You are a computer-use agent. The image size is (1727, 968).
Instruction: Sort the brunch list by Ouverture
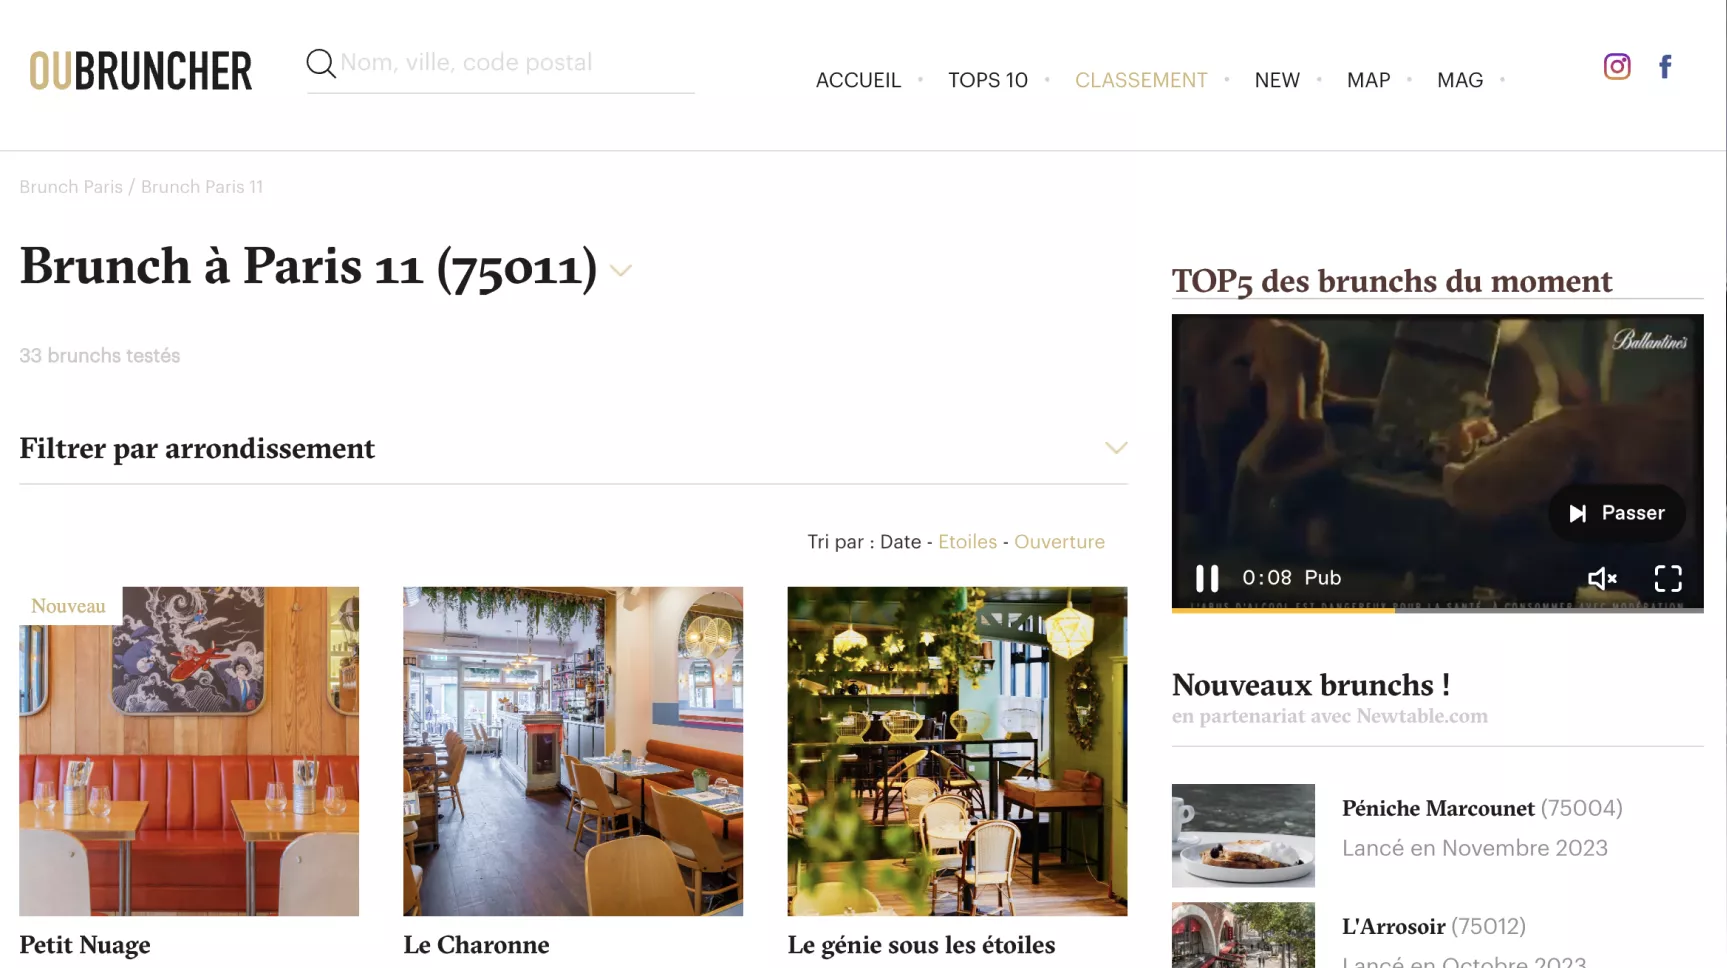1059,542
